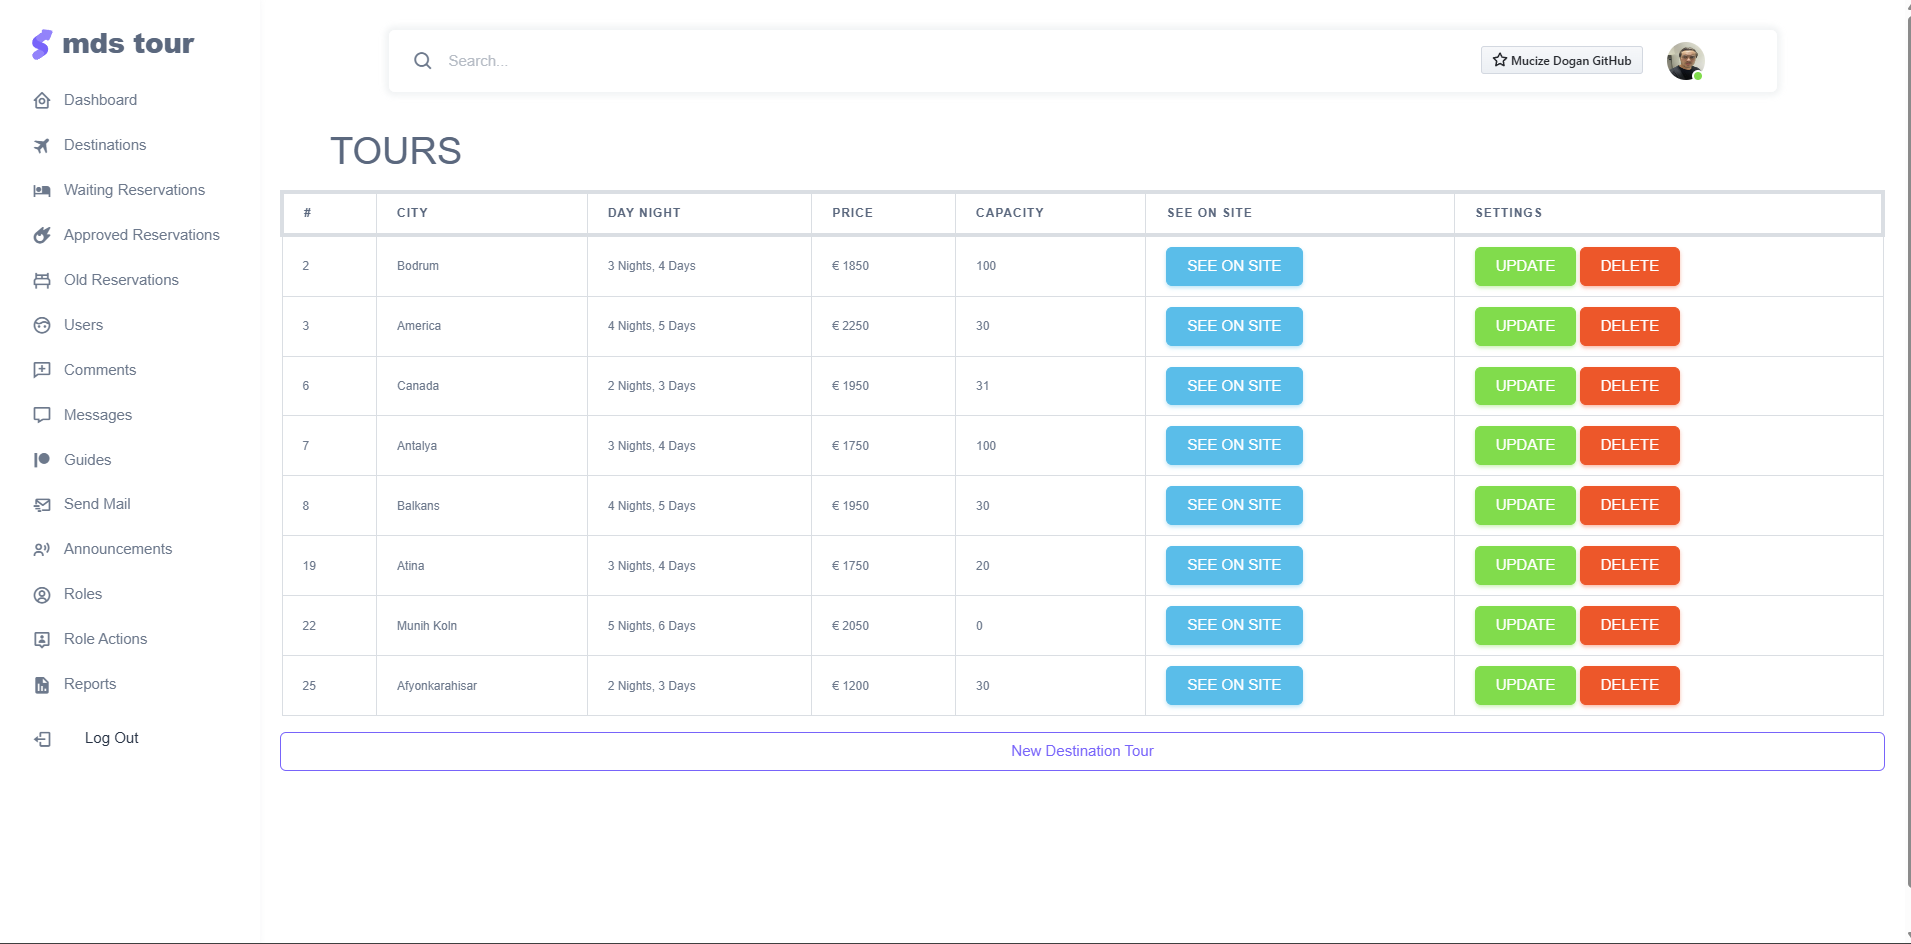Click the Users face icon
1911x944 pixels.
(x=42, y=325)
